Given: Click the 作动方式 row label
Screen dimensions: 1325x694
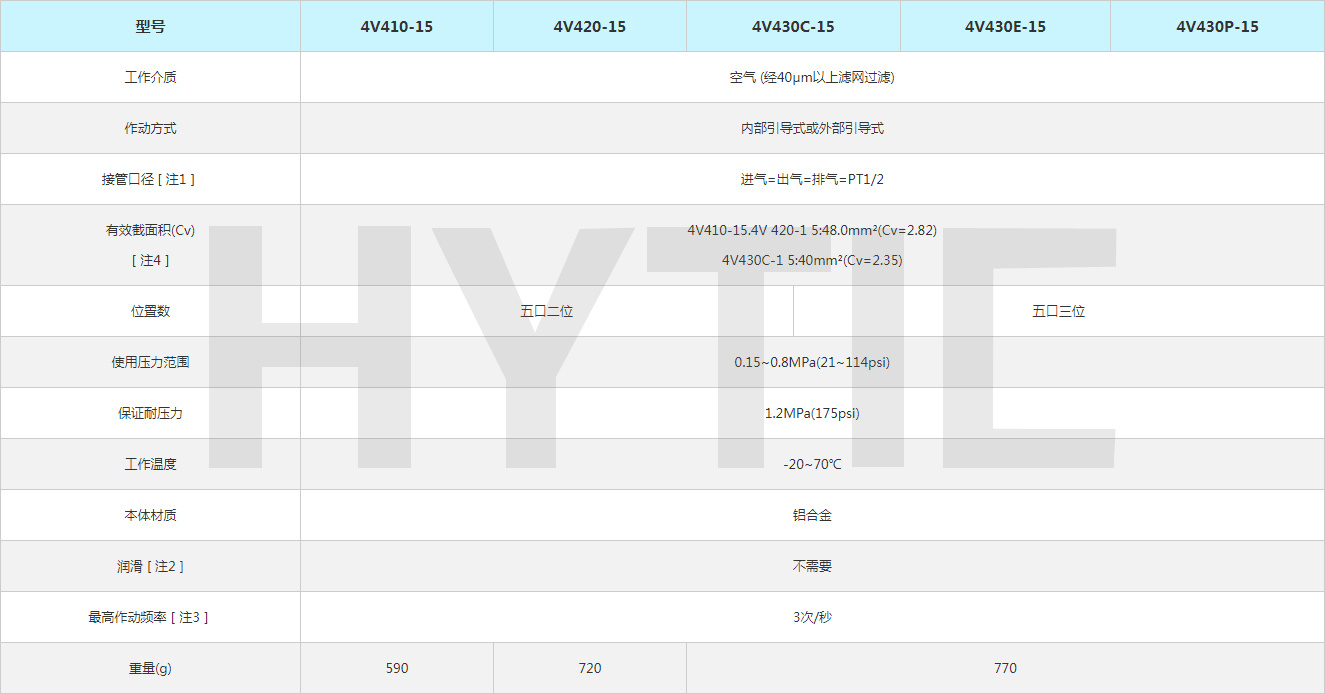Looking at the screenshot, I should (x=150, y=128).
